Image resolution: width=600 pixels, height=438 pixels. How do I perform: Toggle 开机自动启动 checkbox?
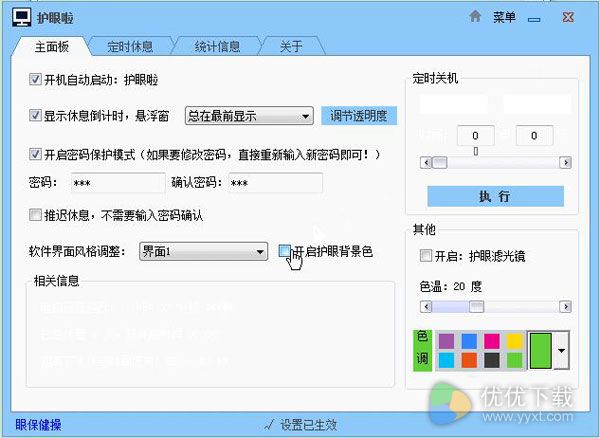click(35, 80)
